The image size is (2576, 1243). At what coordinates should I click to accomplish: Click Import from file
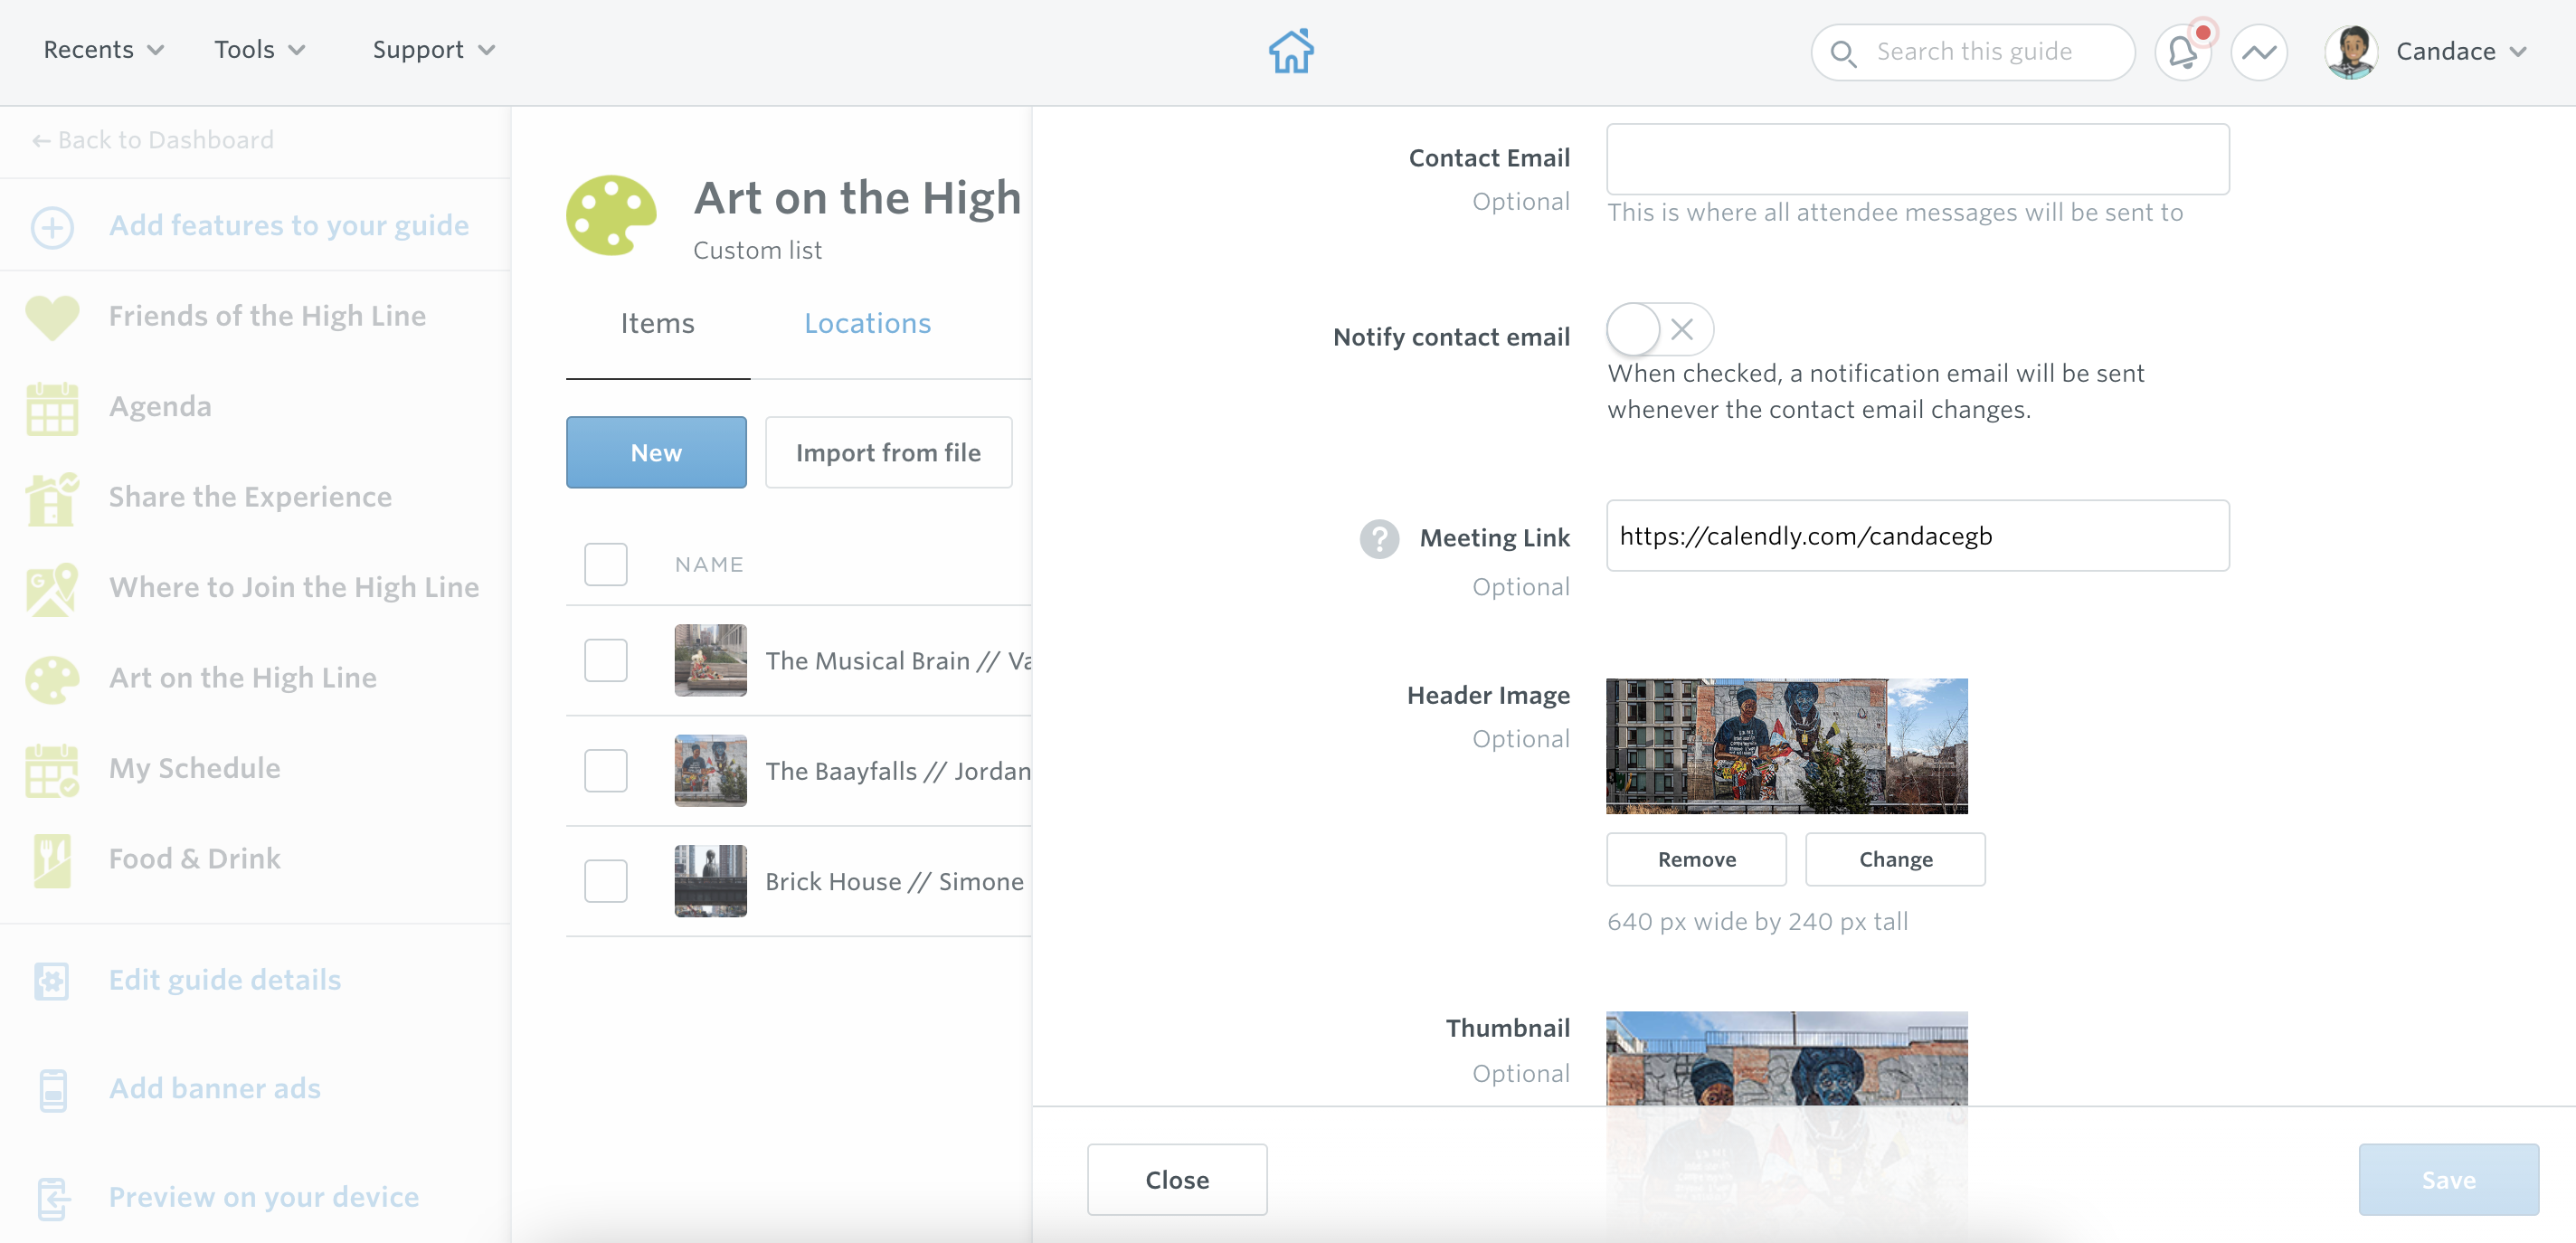pyautogui.click(x=888, y=452)
